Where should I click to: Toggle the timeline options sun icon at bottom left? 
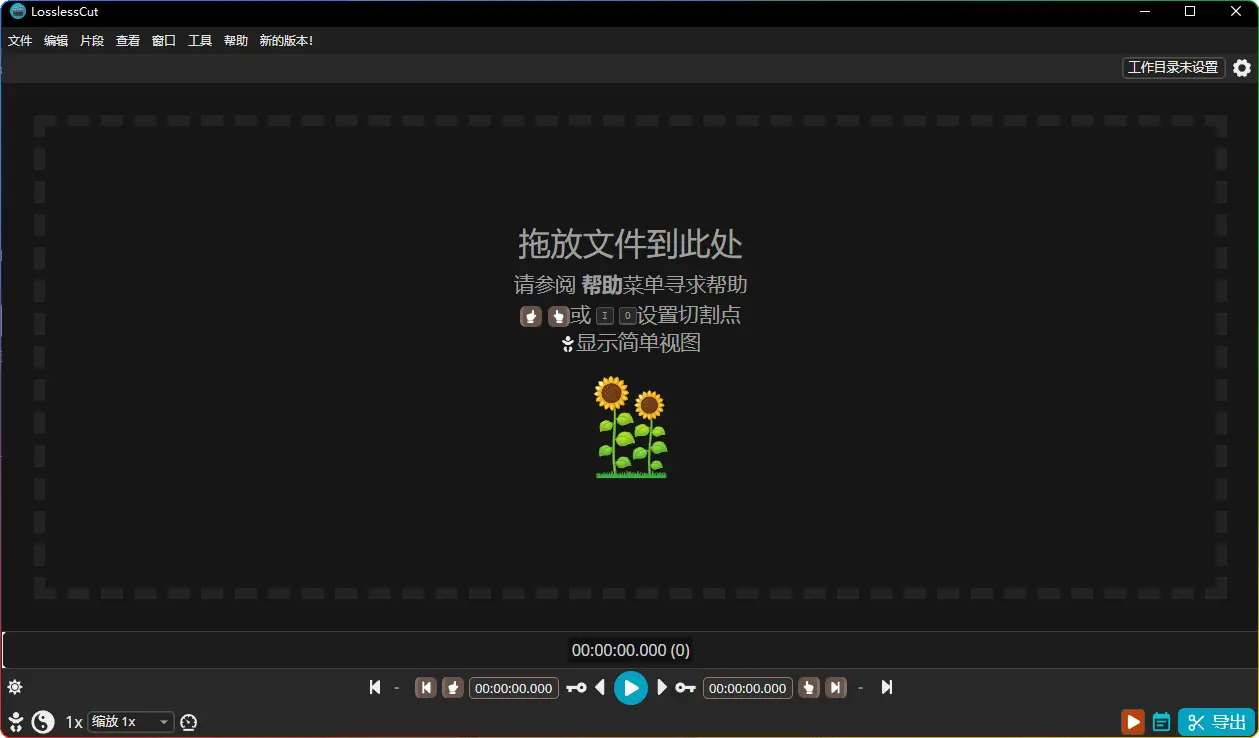tap(15, 687)
